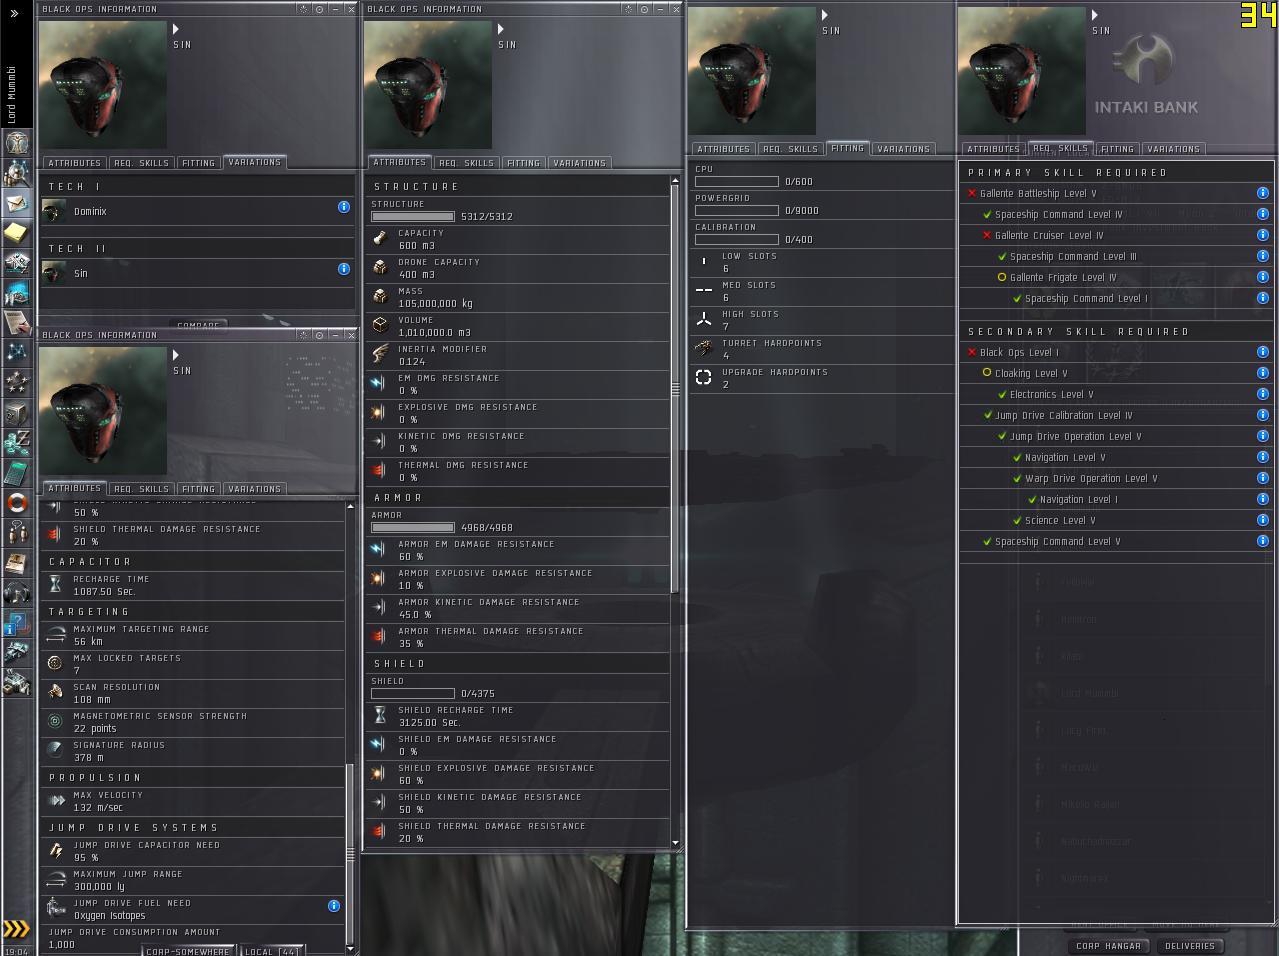This screenshot has width=1279, height=956.
Task: Click the Dominix row under Tech I
Action: pyautogui.click(x=197, y=211)
